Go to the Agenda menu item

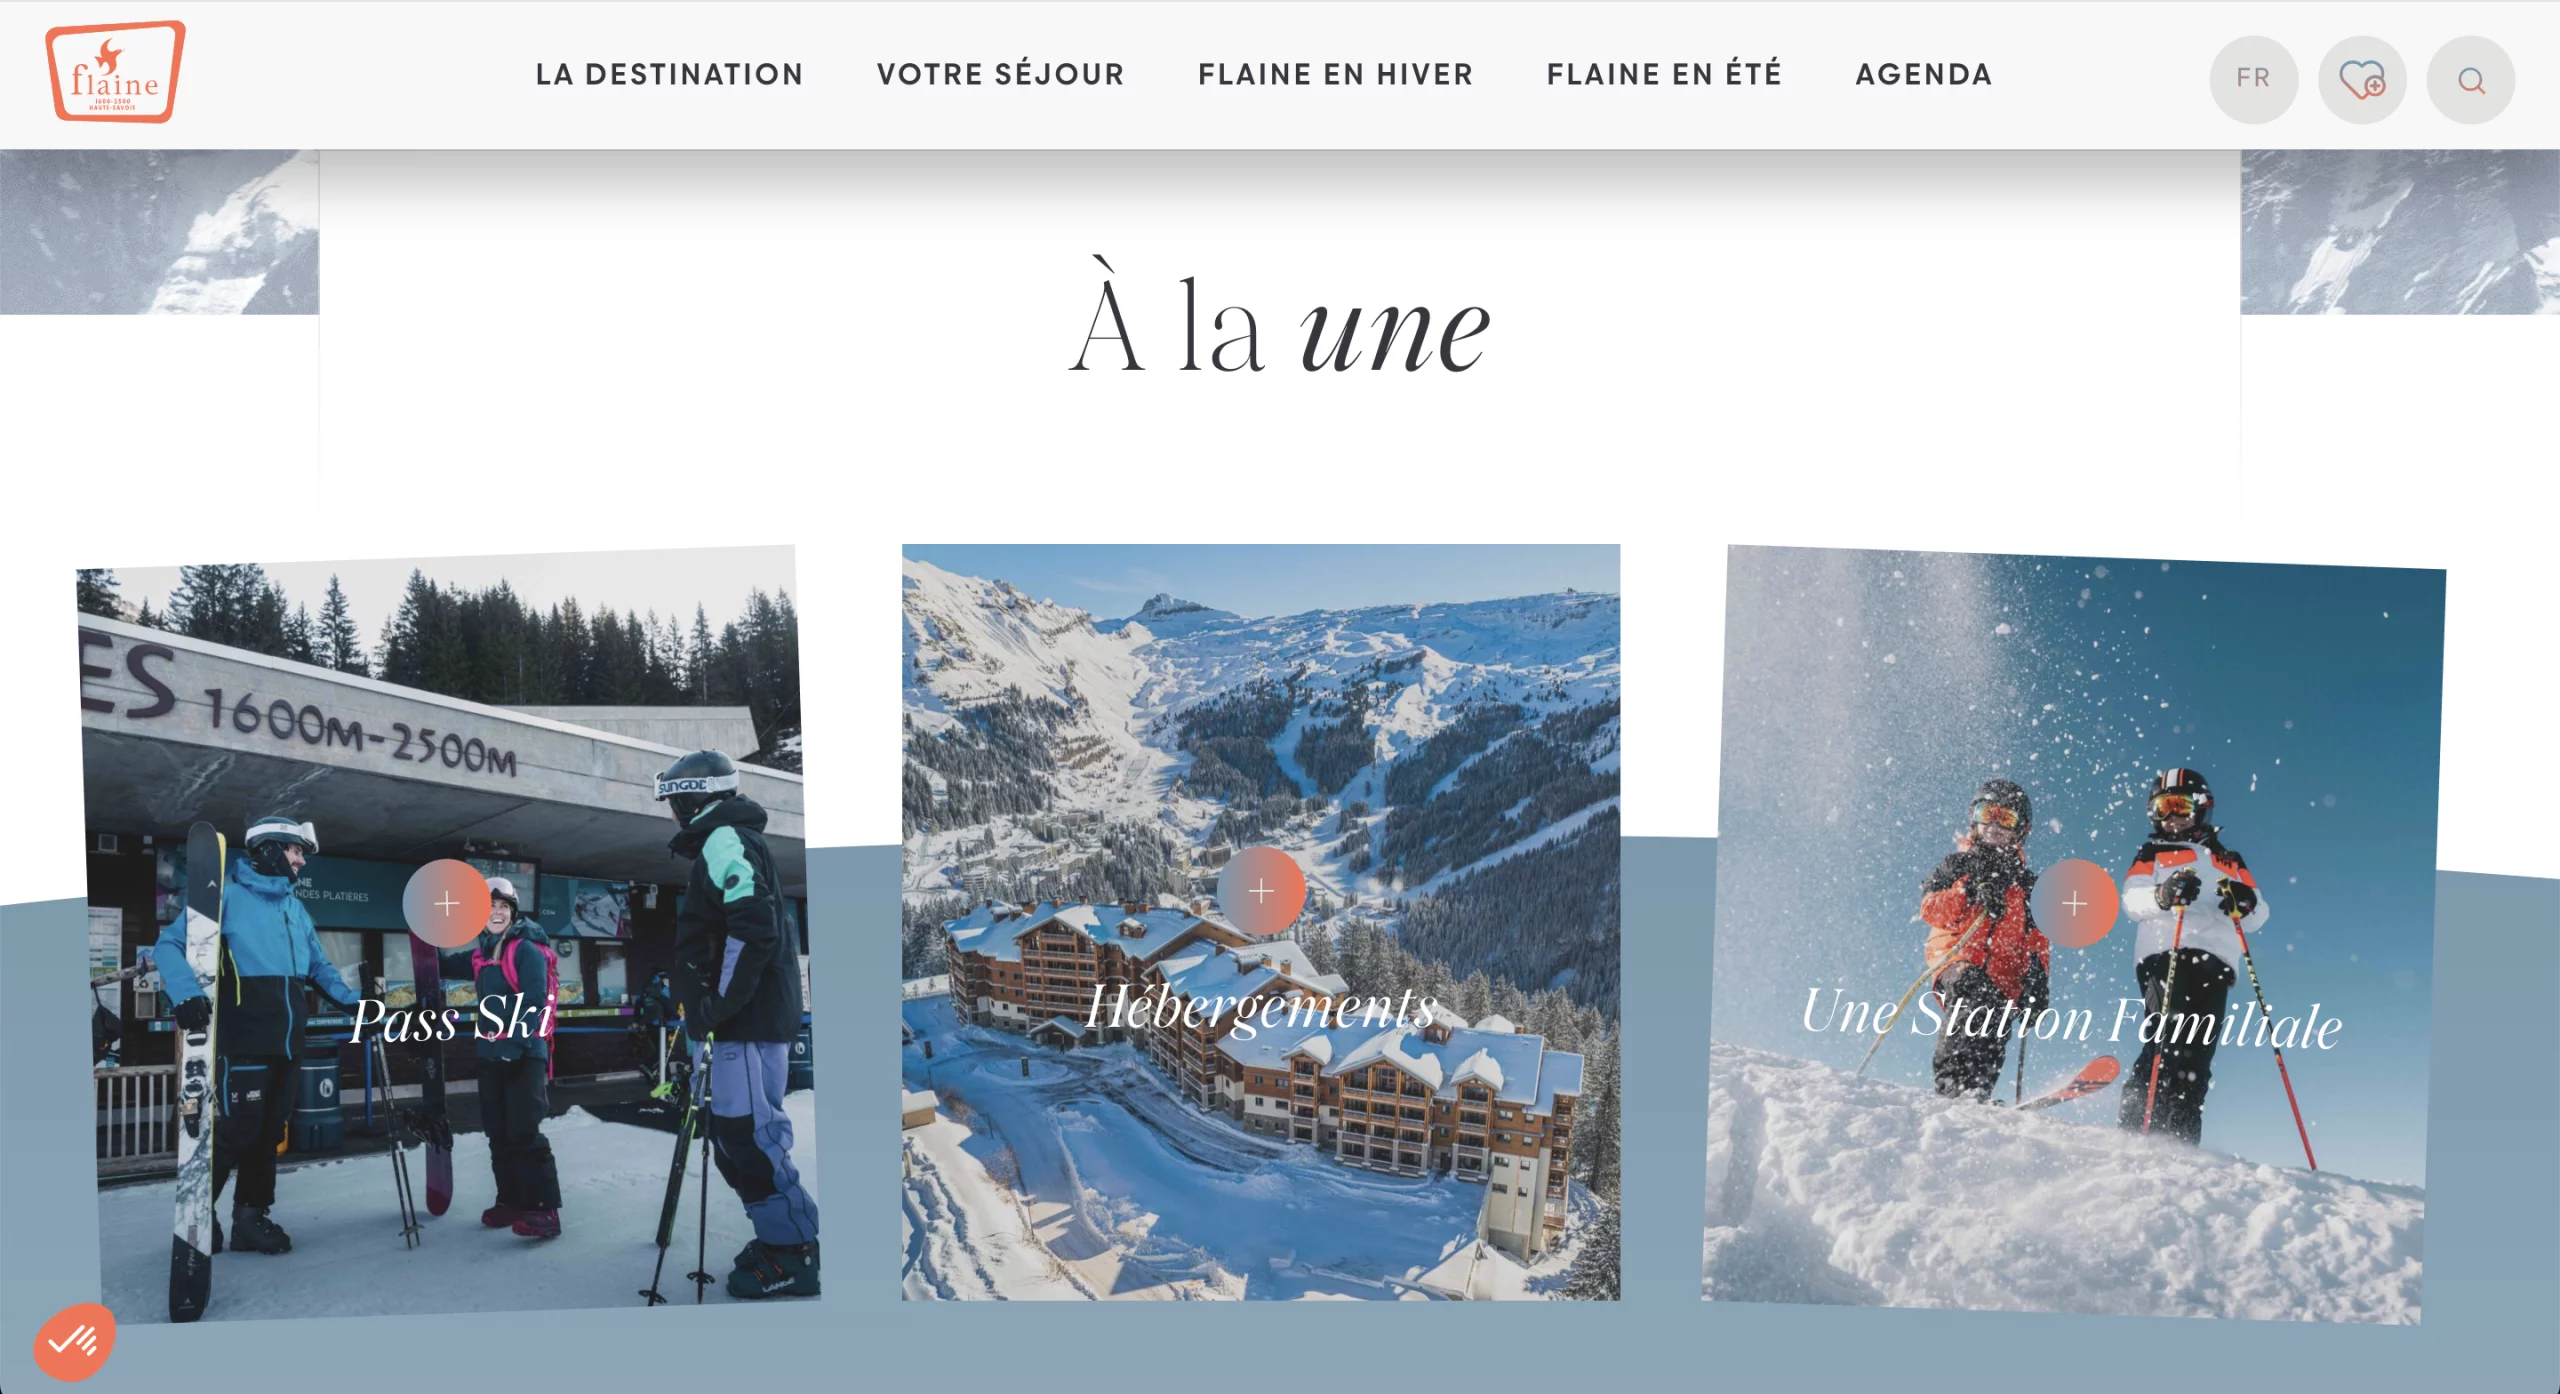1924,74
